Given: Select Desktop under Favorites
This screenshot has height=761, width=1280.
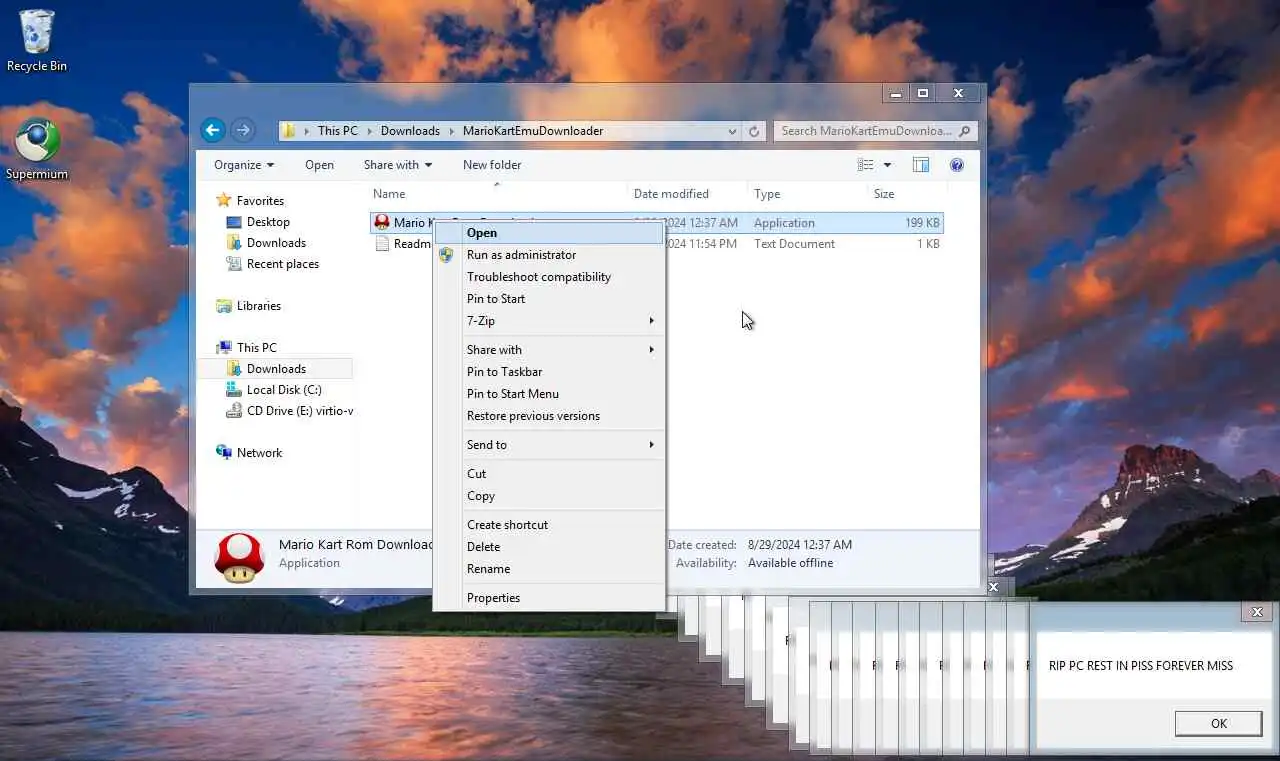Looking at the screenshot, I should [268, 222].
